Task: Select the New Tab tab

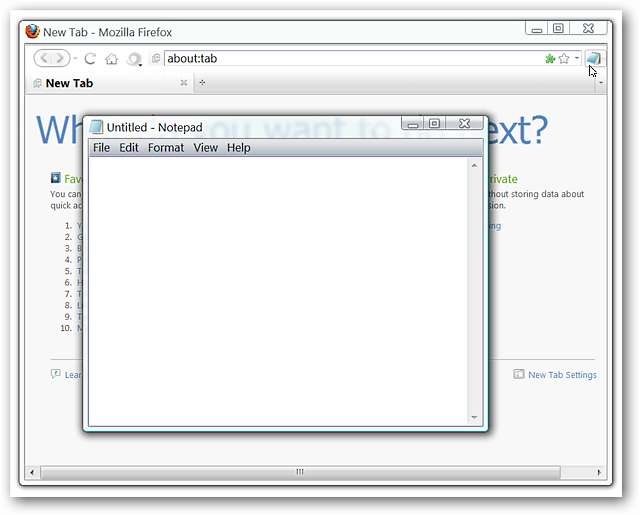Action: [x=69, y=83]
